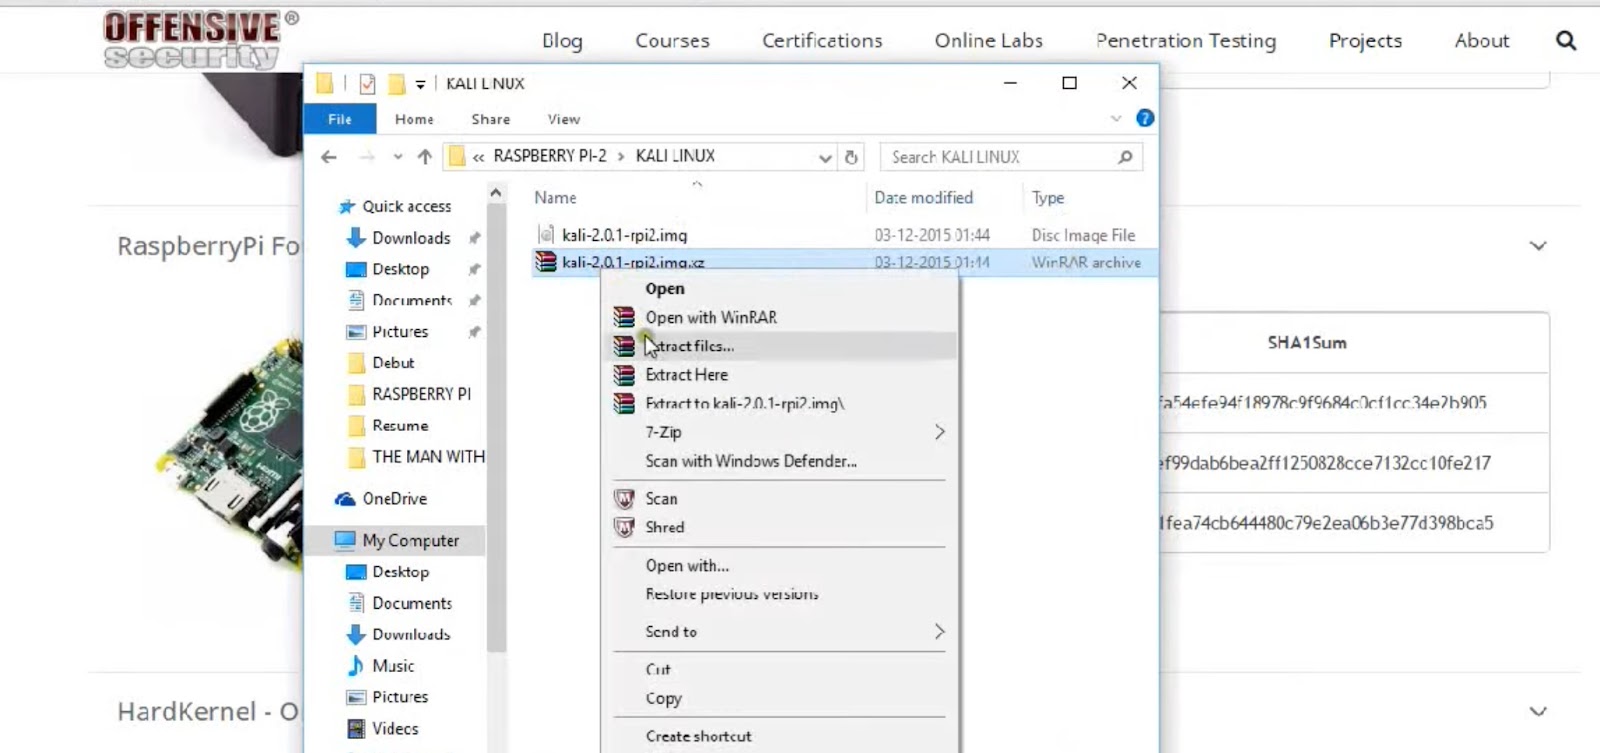Open the Blog link on the website
Viewport: 1600px width, 753px height.
click(562, 41)
